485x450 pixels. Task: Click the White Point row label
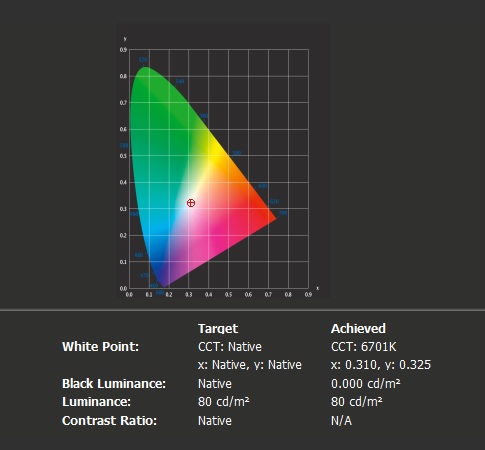tap(100, 347)
